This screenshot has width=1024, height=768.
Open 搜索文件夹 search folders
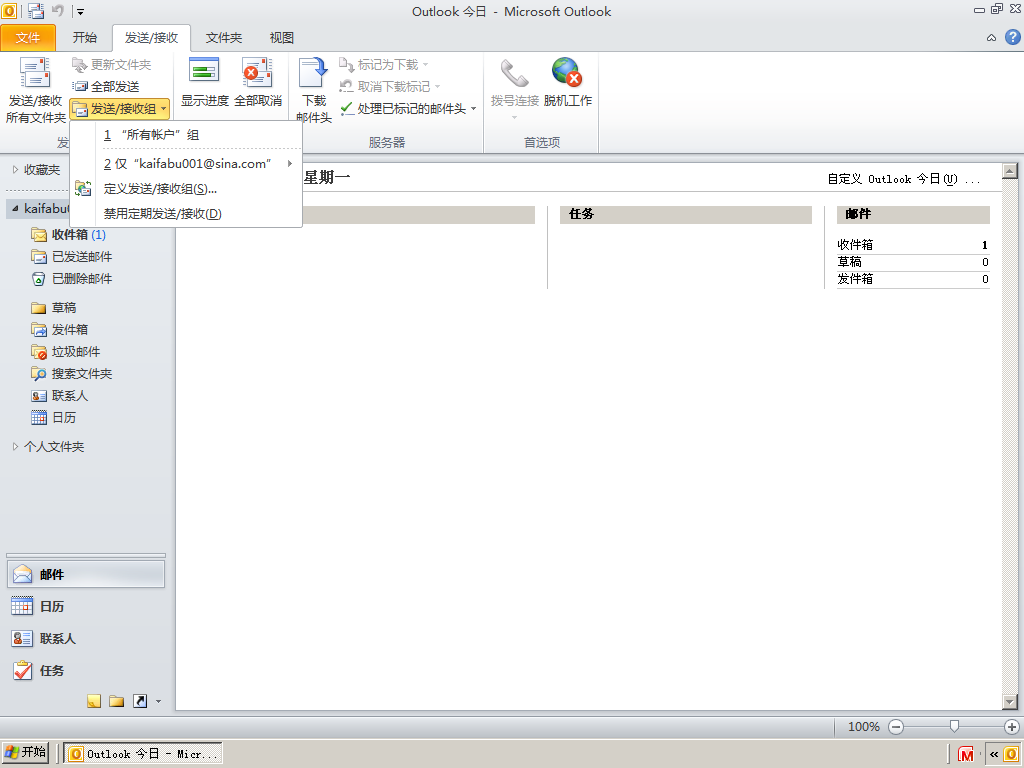pyautogui.click(x=72, y=374)
